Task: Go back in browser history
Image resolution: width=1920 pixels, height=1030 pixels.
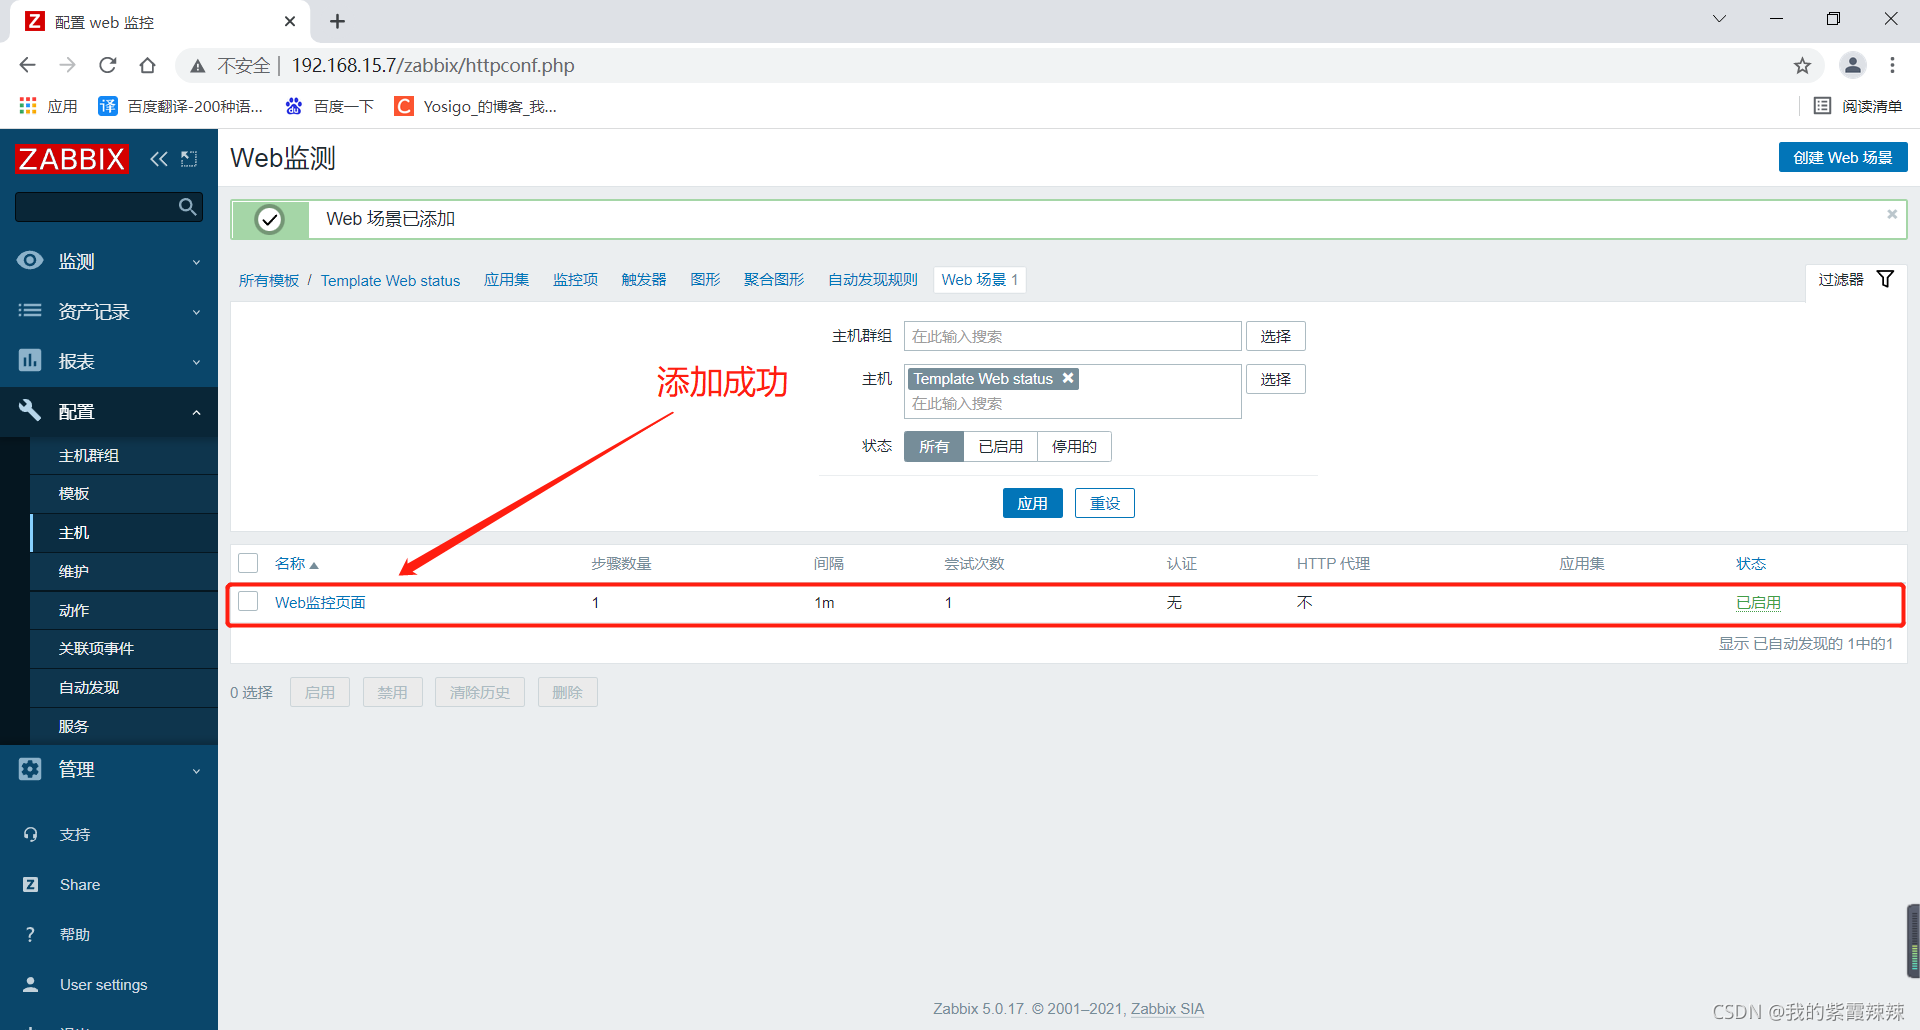Action: click(27, 65)
